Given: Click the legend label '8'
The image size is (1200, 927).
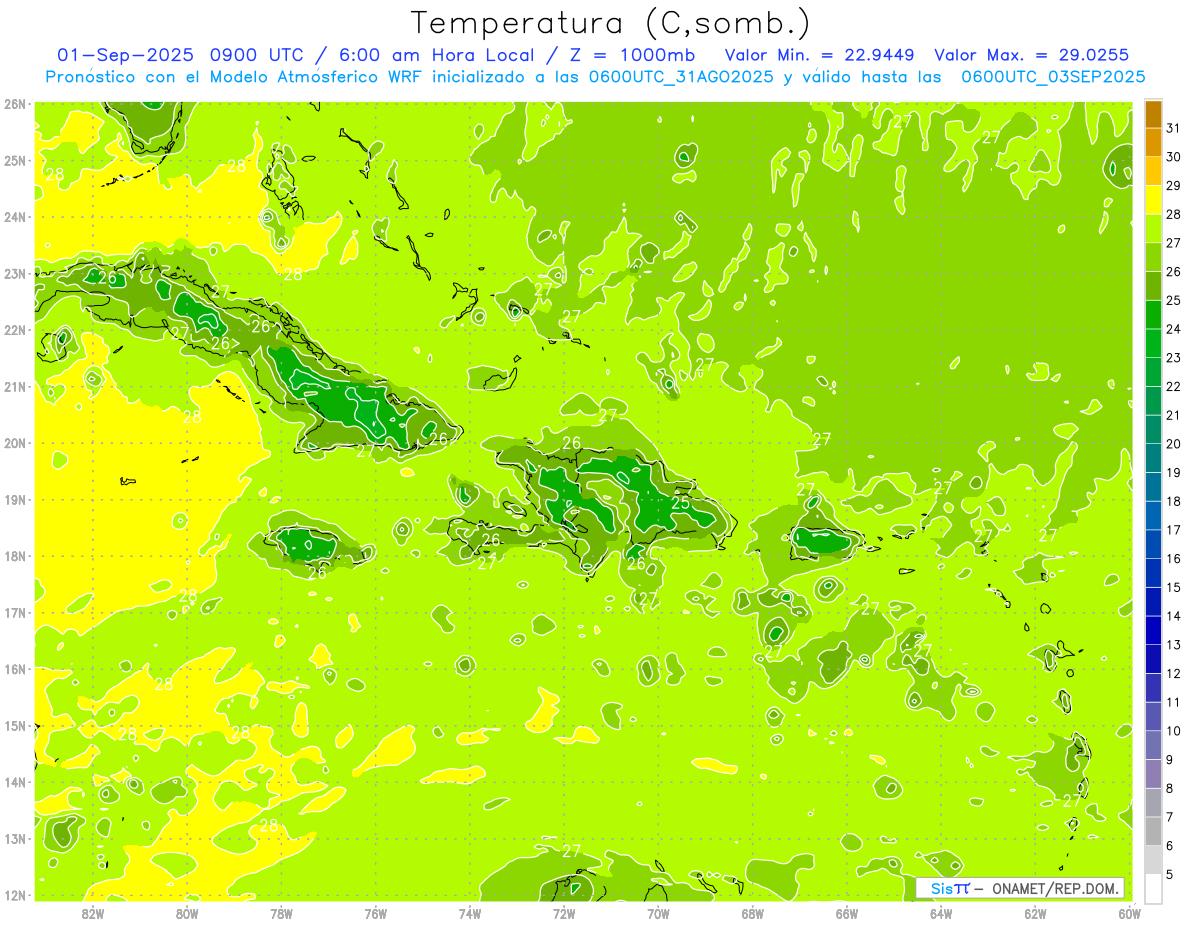Looking at the screenshot, I should click(1170, 788).
